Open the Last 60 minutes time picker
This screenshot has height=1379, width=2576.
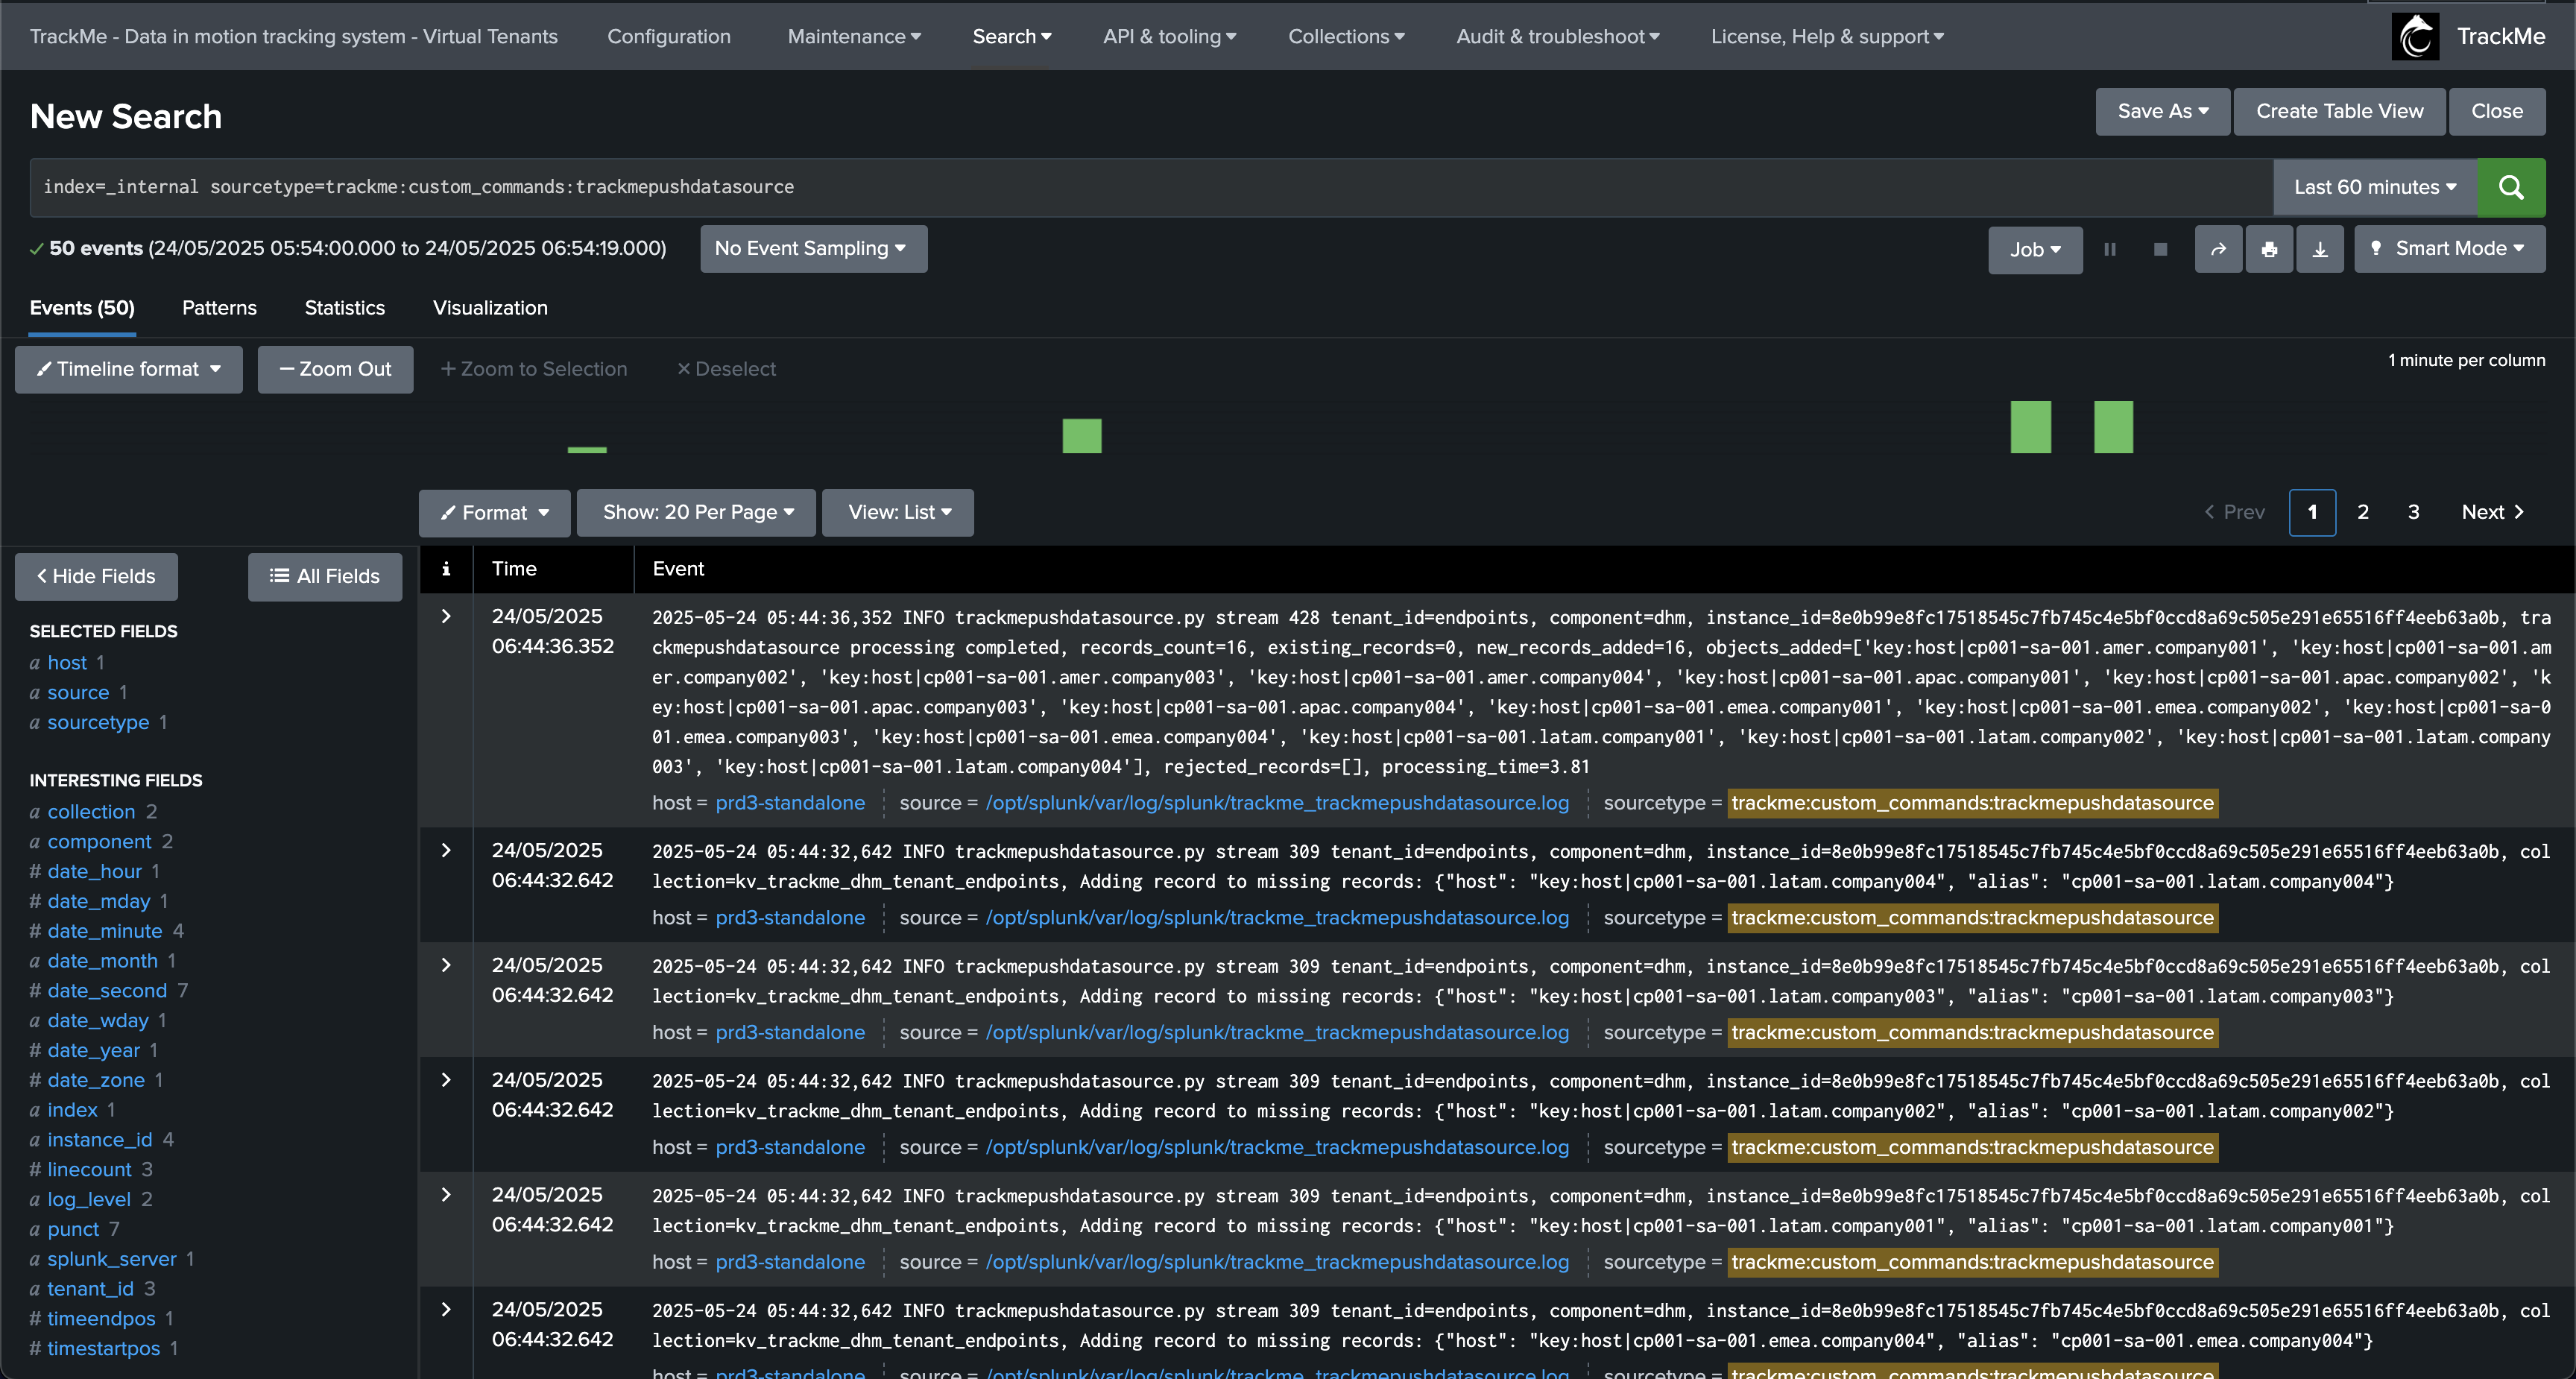2374,187
